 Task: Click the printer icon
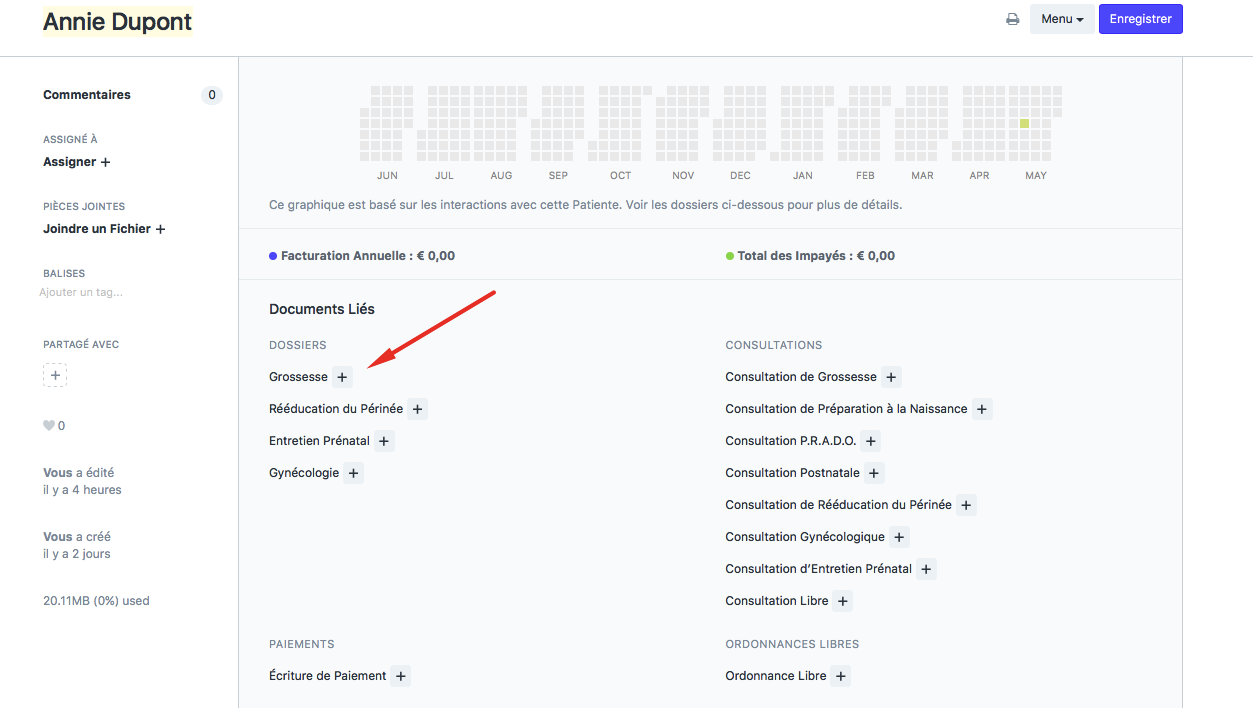click(1012, 19)
